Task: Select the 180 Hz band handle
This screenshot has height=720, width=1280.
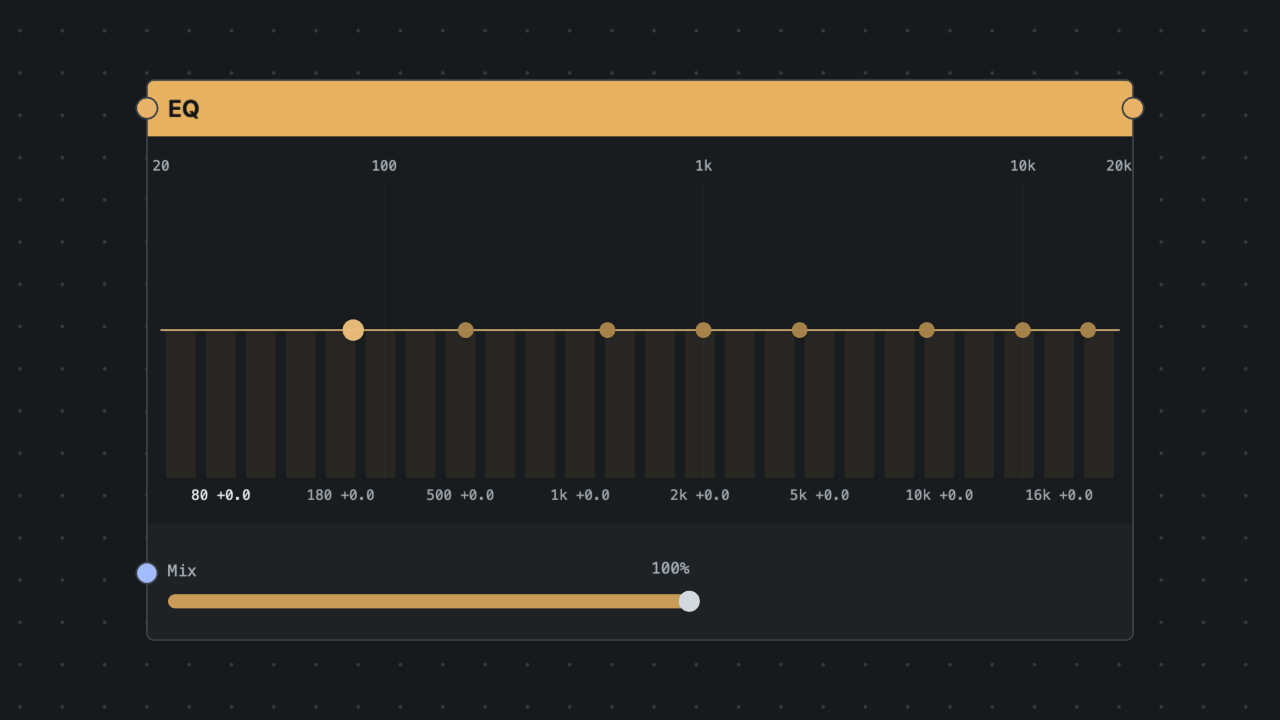Action: click(466, 330)
